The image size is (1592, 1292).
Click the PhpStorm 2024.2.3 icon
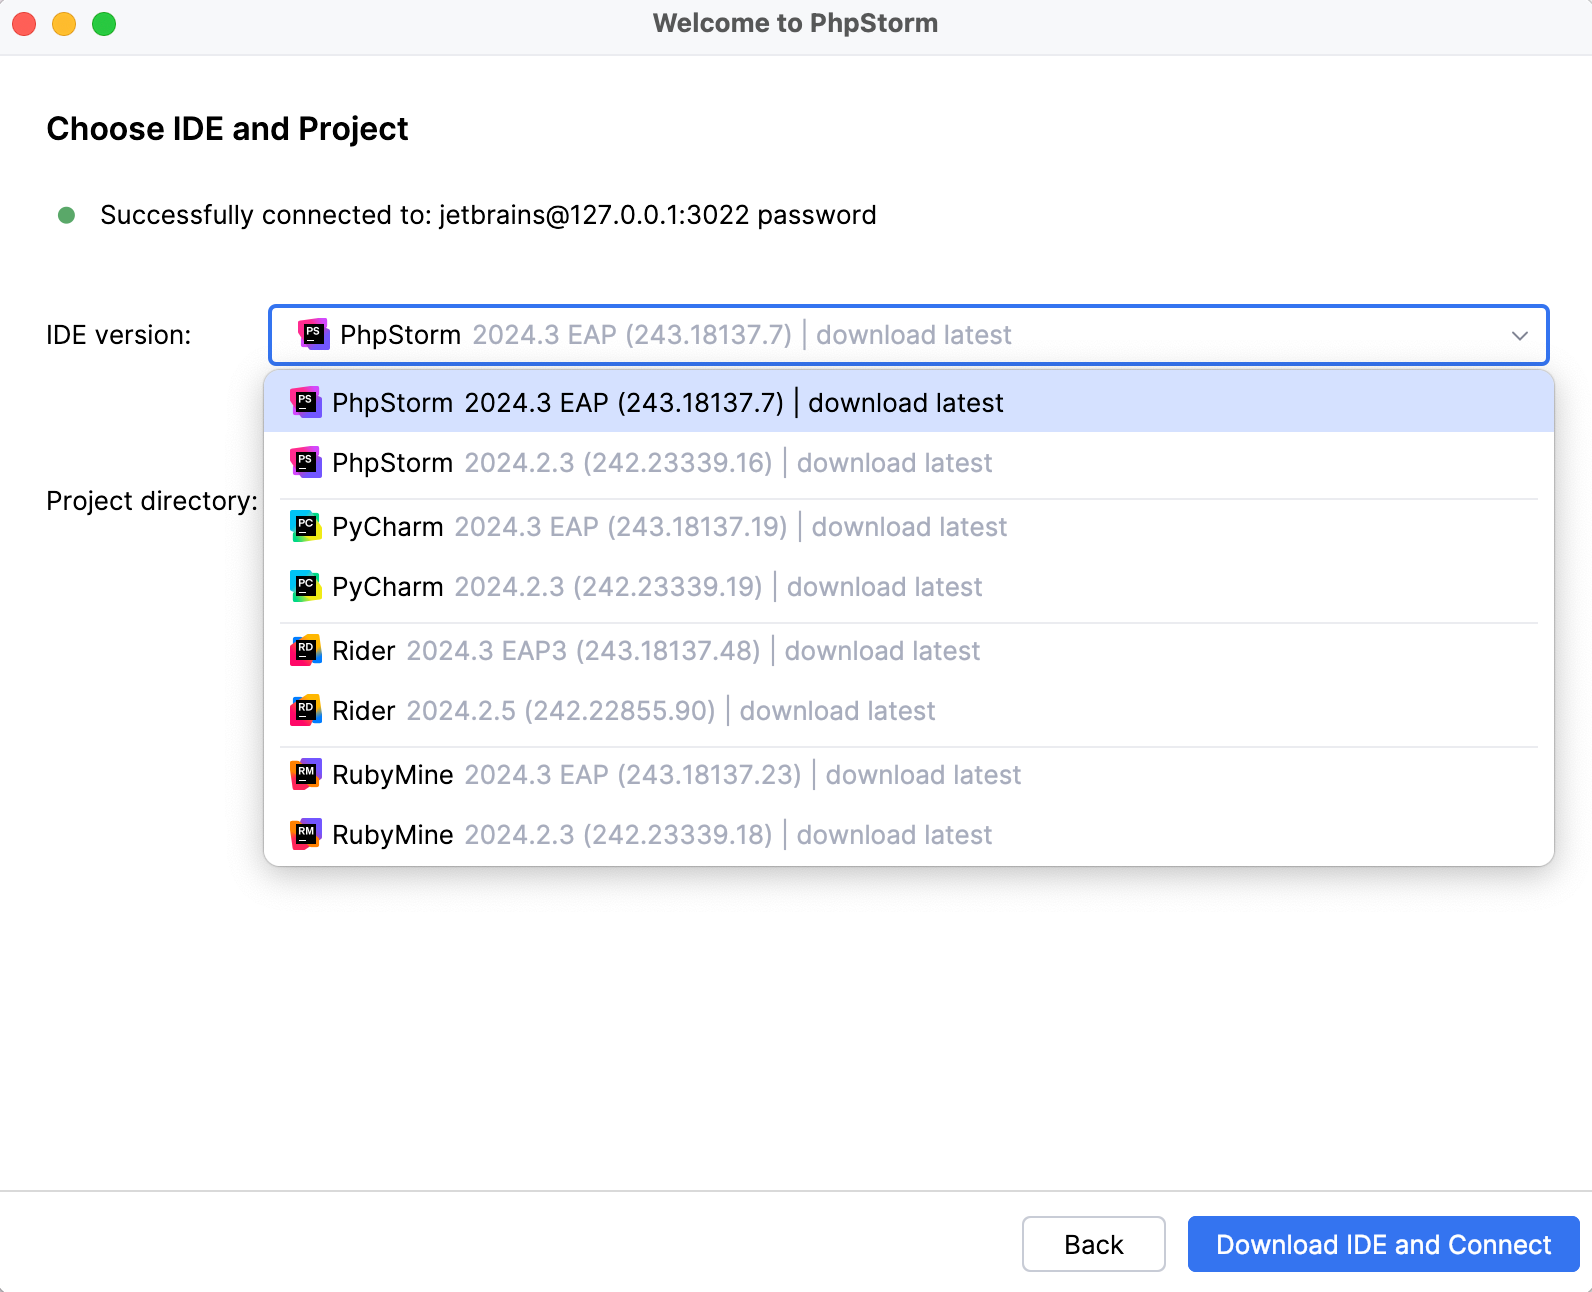coord(305,462)
